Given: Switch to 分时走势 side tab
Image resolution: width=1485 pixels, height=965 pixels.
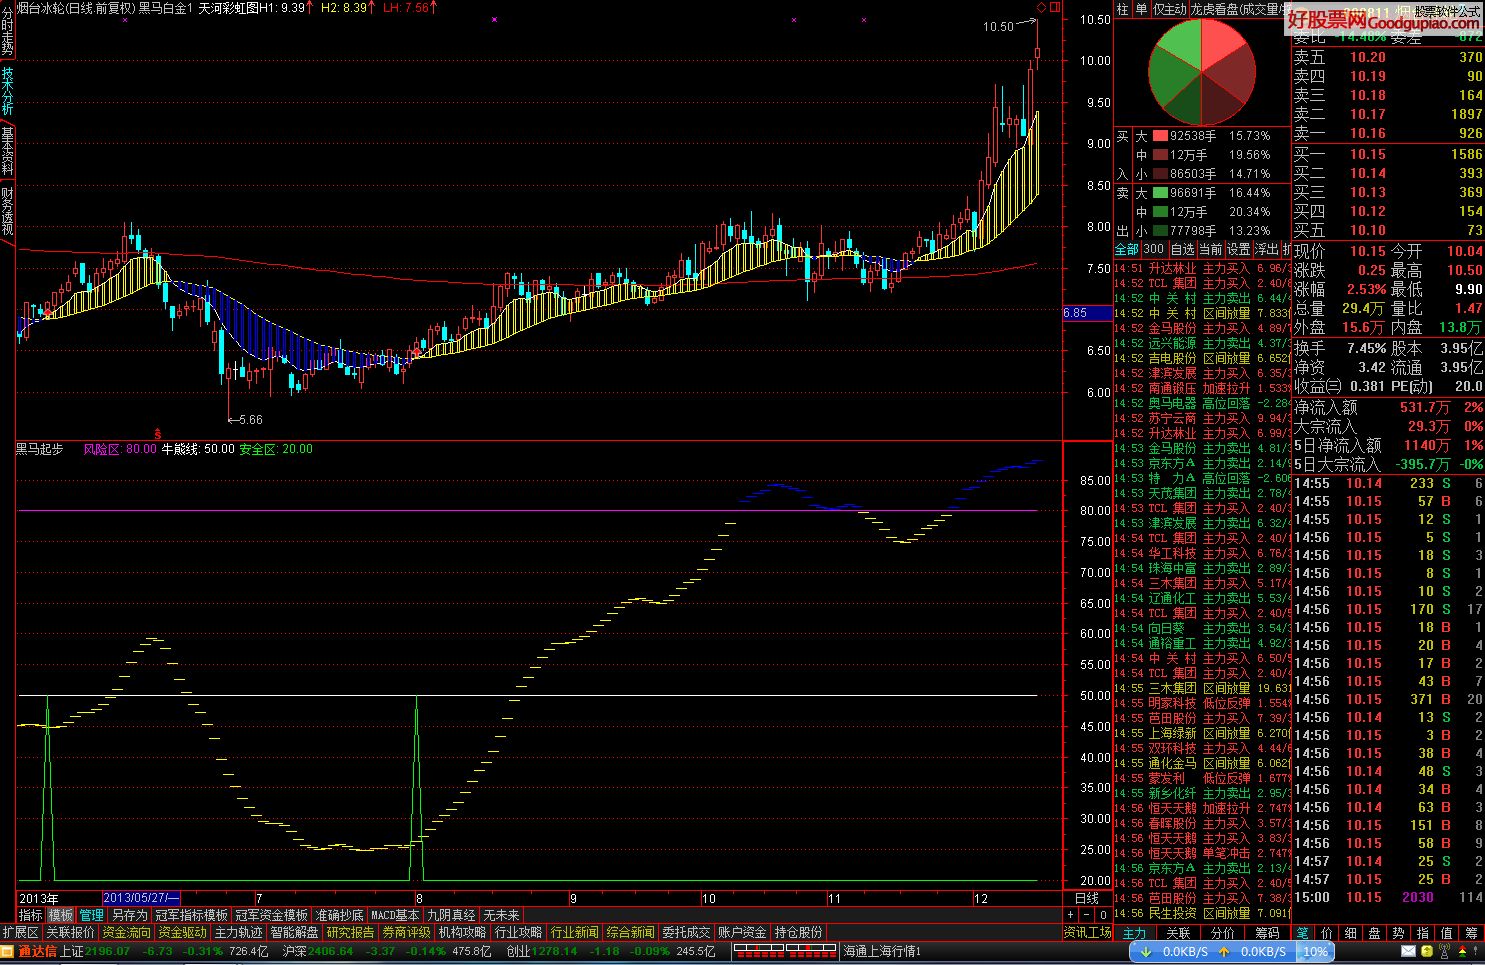Looking at the screenshot, I should [x=7, y=33].
